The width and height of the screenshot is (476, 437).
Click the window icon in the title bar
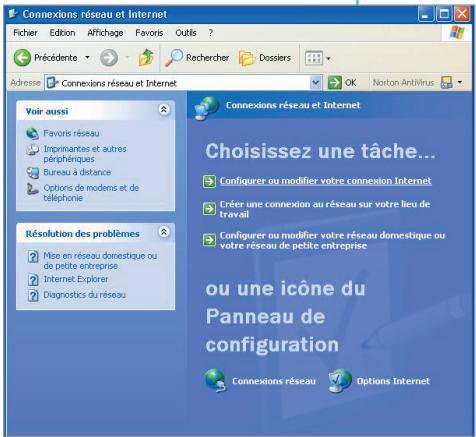pos(13,14)
